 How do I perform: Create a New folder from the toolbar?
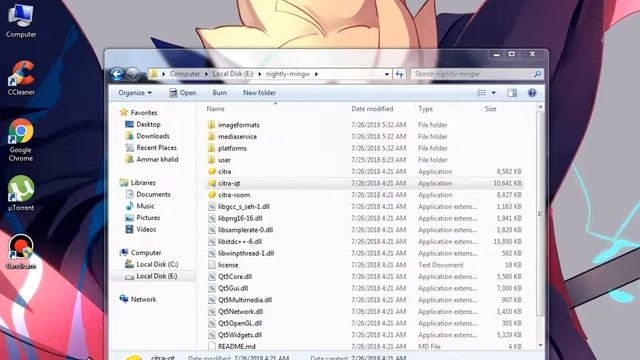259,93
